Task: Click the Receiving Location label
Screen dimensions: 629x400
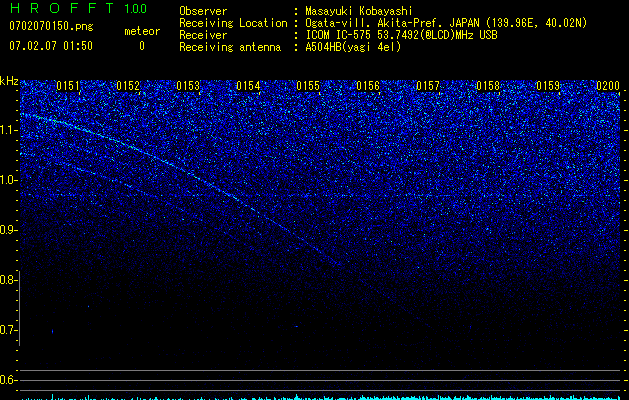Action: tap(233, 23)
